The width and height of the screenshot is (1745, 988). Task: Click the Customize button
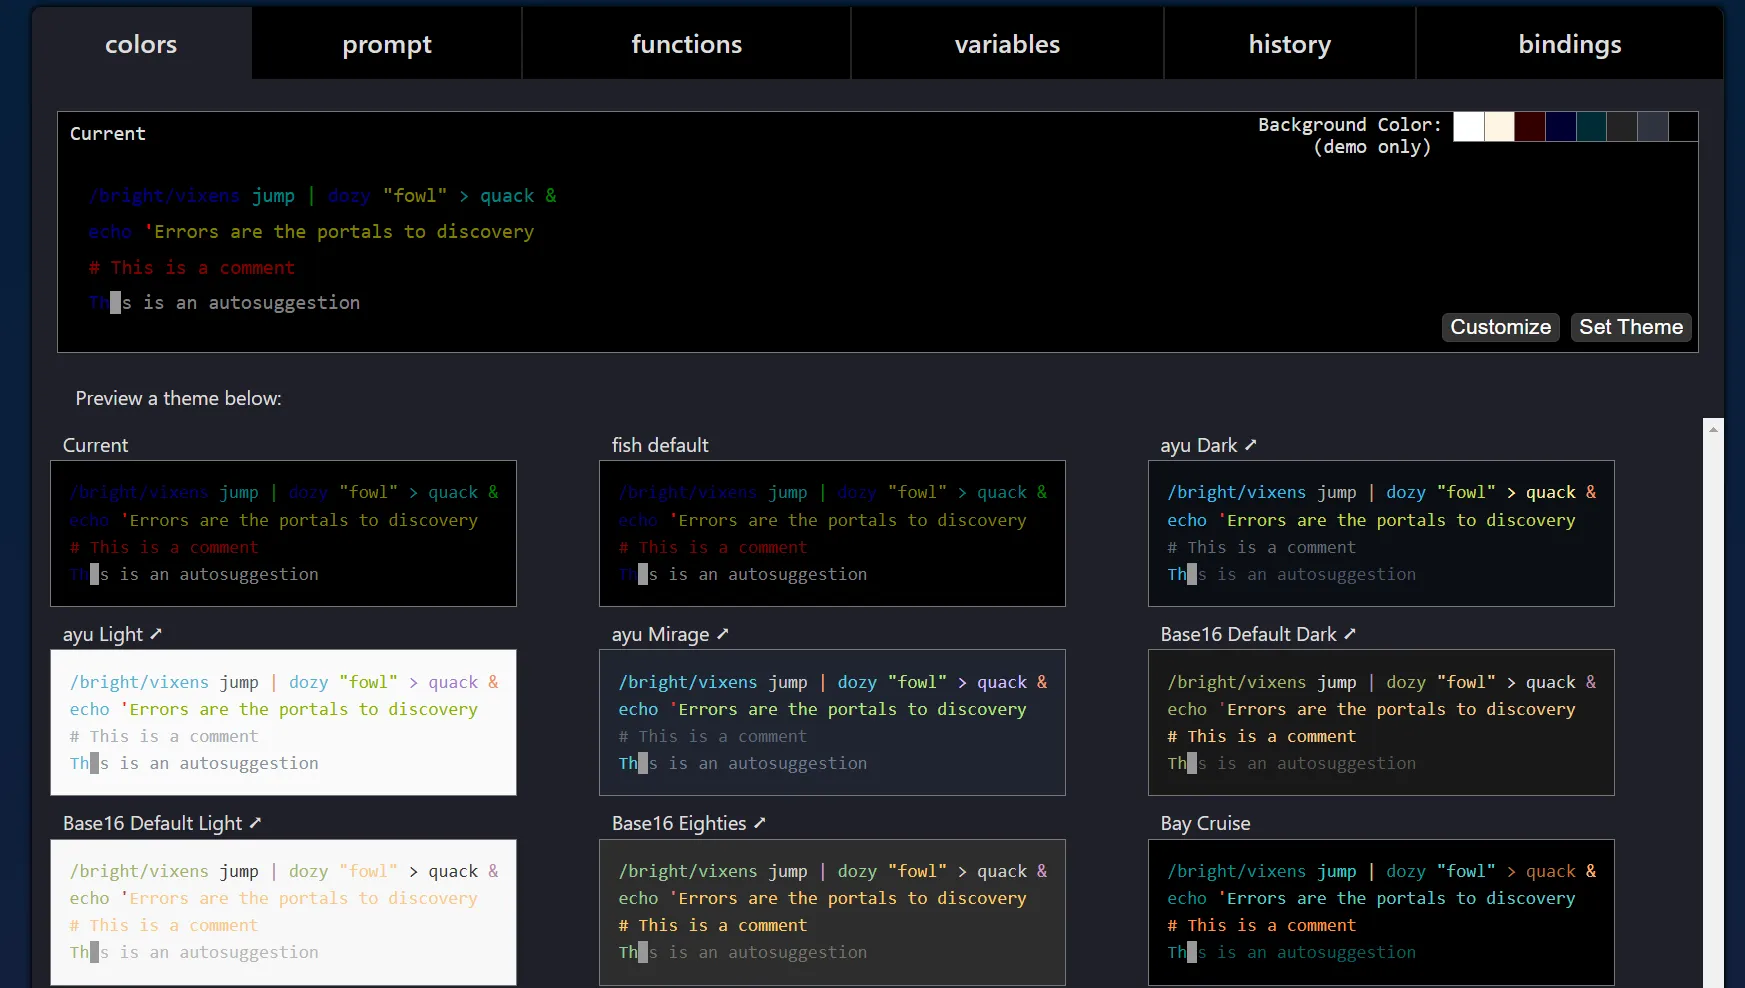[x=1500, y=327]
